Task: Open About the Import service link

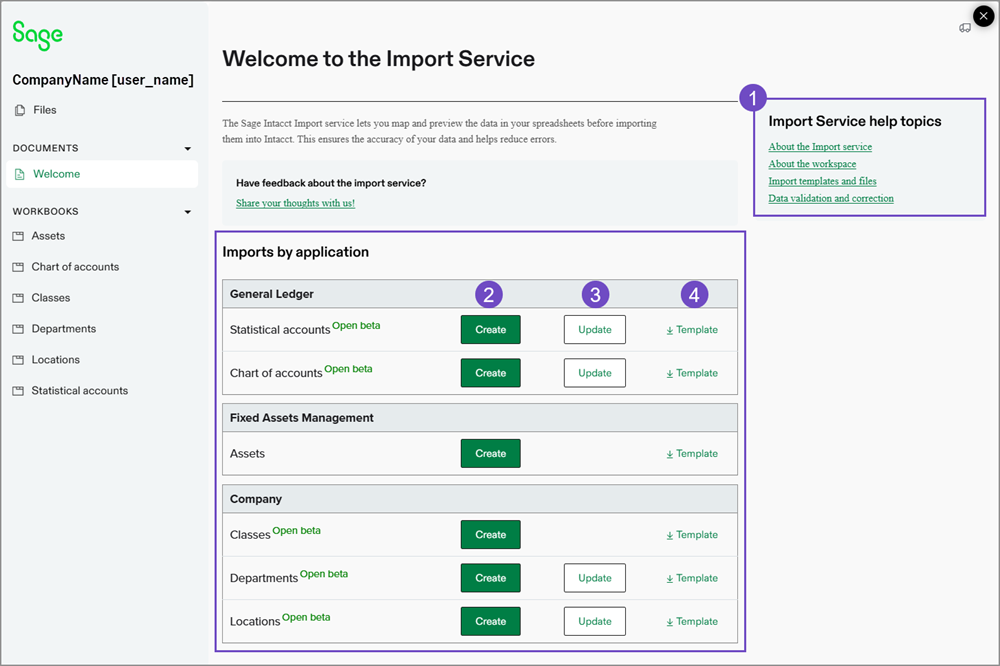Action: point(819,147)
